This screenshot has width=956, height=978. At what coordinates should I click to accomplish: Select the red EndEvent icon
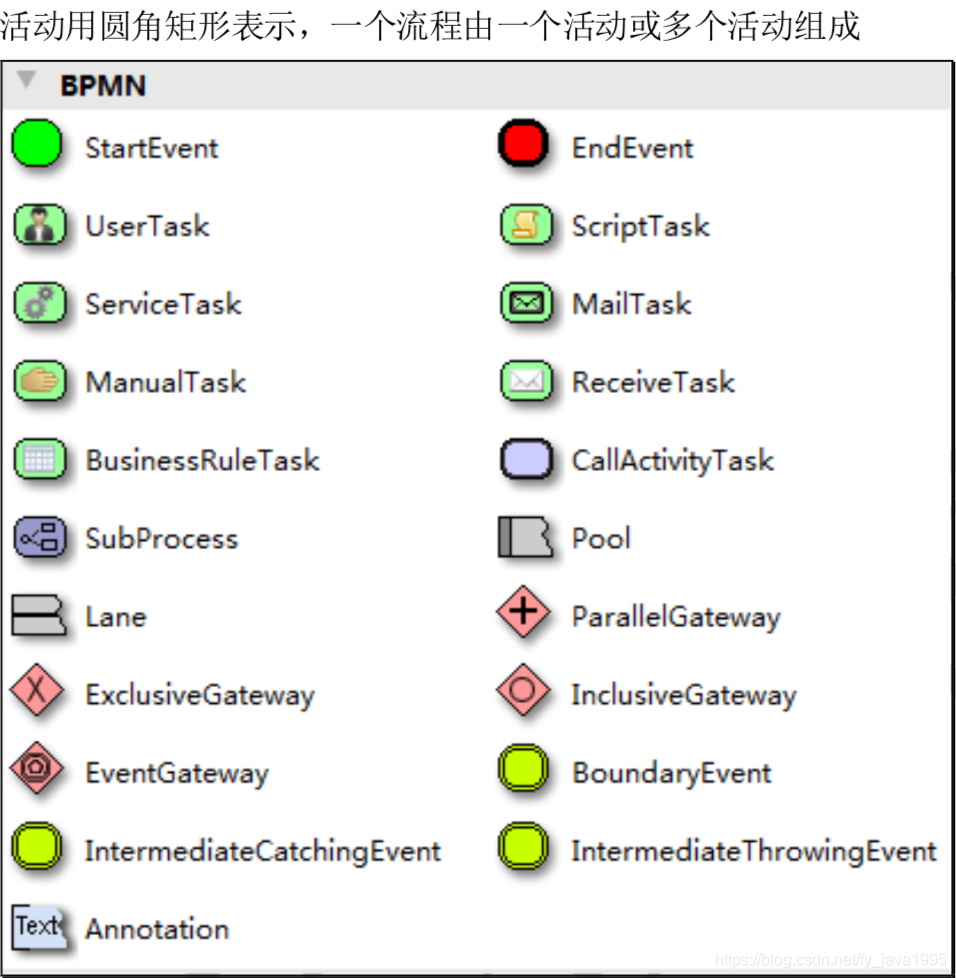point(523,143)
